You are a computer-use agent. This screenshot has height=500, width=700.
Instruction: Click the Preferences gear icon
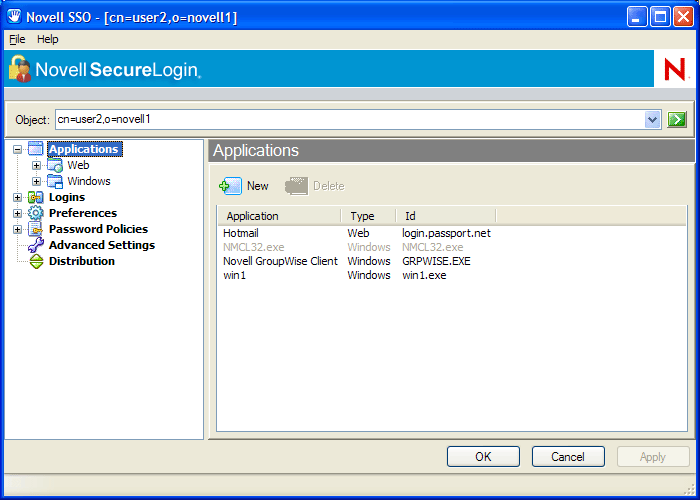pos(36,213)
